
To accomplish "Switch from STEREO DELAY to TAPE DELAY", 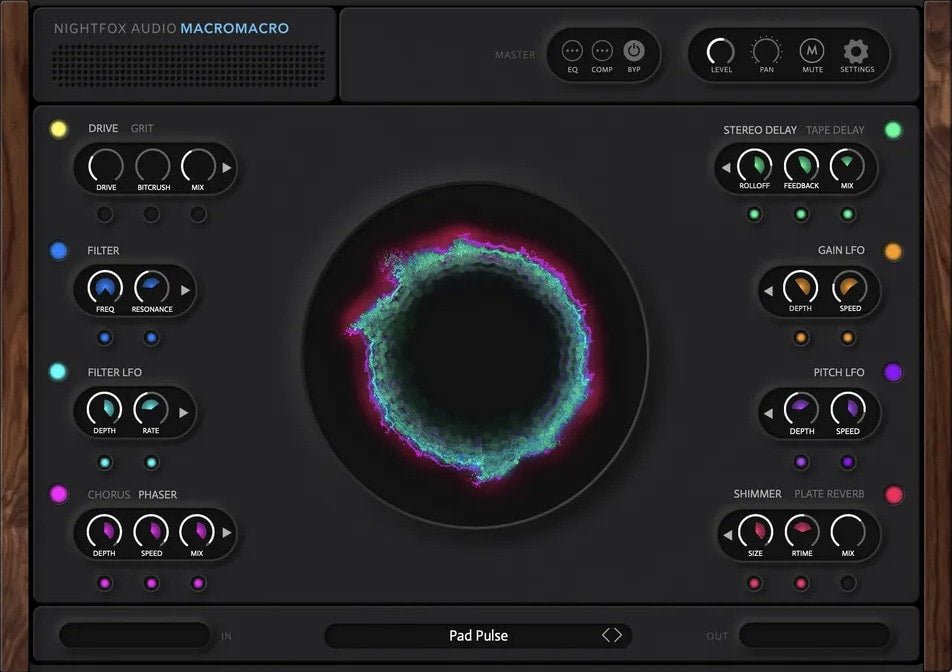I will 837,129.
